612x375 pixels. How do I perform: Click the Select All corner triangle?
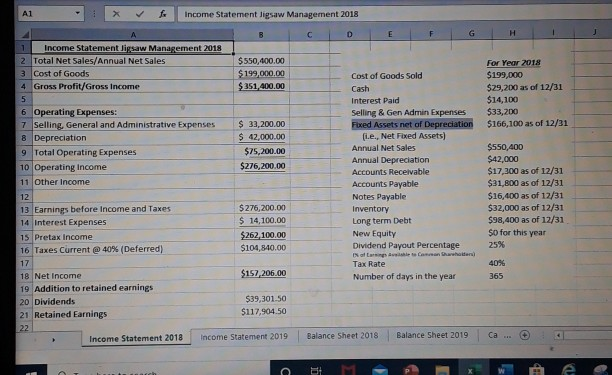coord(25,35)
